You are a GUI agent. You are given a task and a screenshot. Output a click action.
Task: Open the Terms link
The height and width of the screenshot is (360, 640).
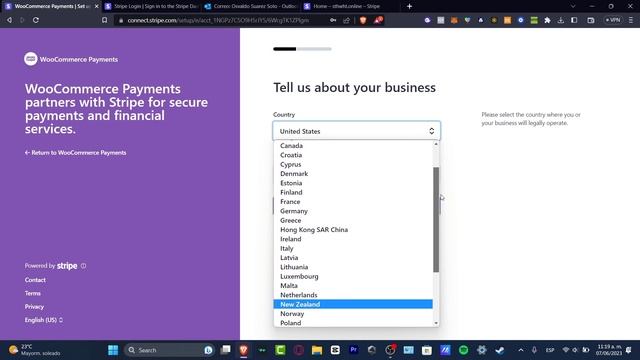click(33, 293)
